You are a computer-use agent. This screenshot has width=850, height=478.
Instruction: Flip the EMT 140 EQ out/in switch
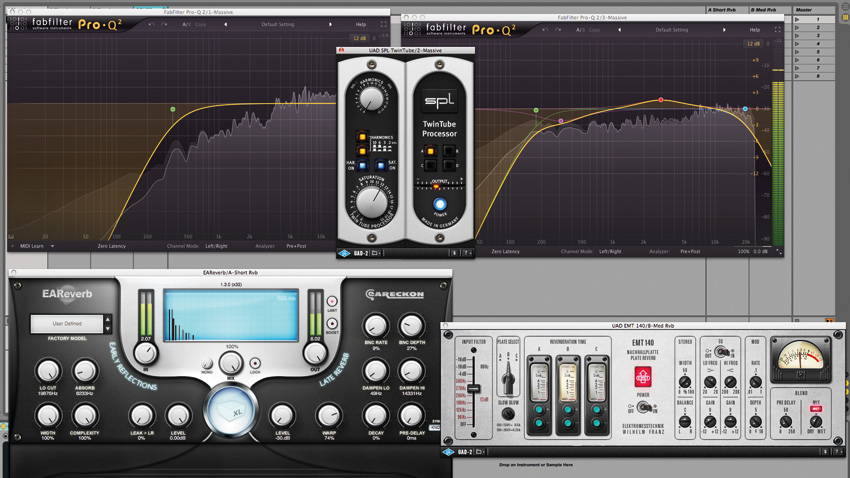tap(721, 352)
